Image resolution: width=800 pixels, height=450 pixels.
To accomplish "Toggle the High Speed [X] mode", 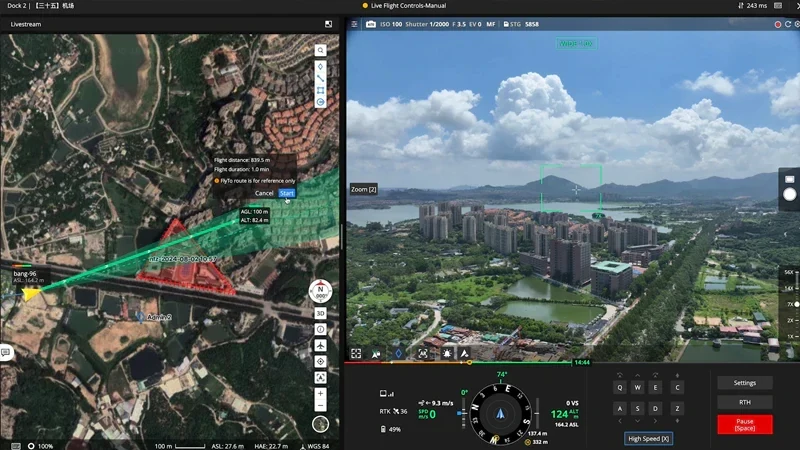I will point(648,439).
